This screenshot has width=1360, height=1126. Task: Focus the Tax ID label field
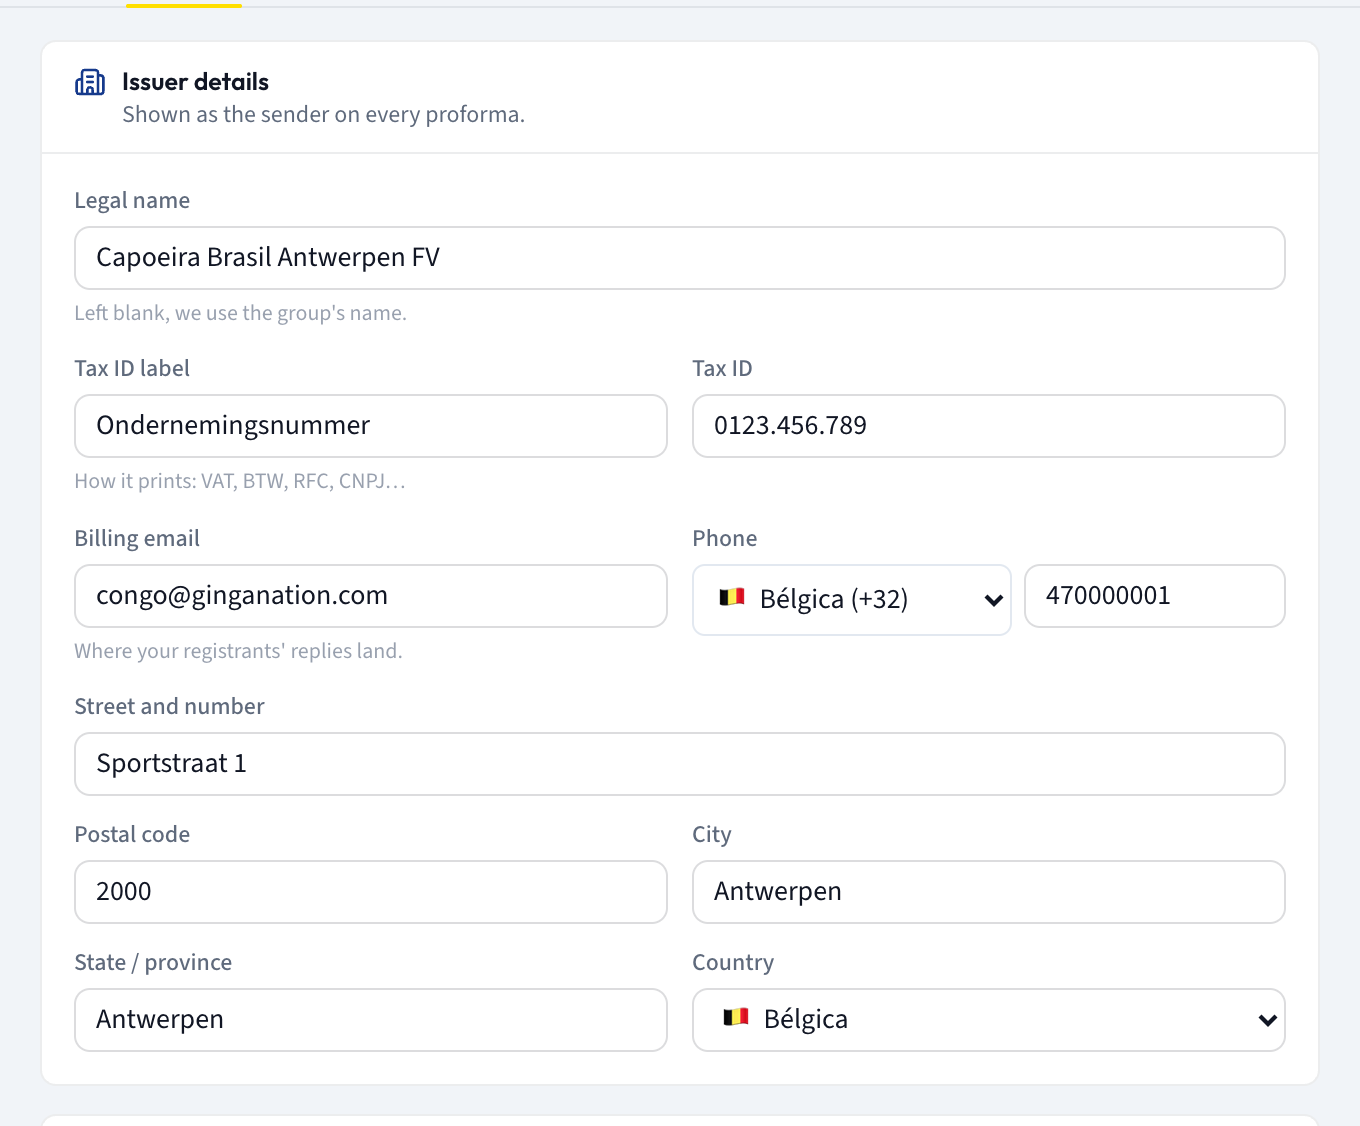pos(371,426)
